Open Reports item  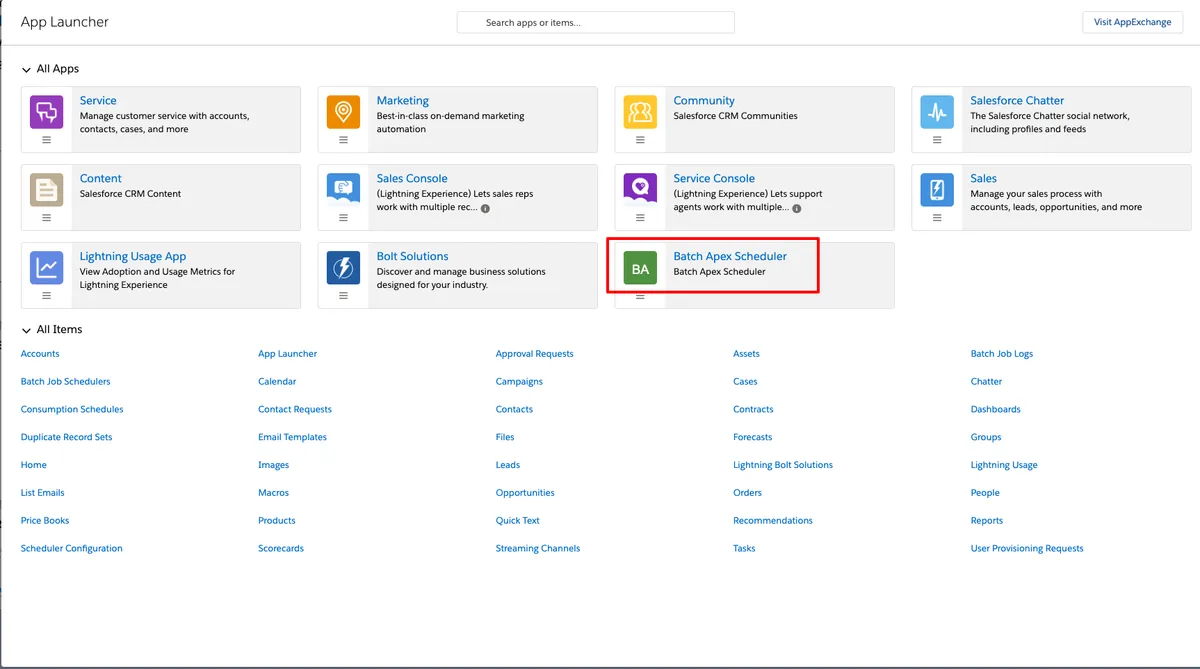coord(987,521)
